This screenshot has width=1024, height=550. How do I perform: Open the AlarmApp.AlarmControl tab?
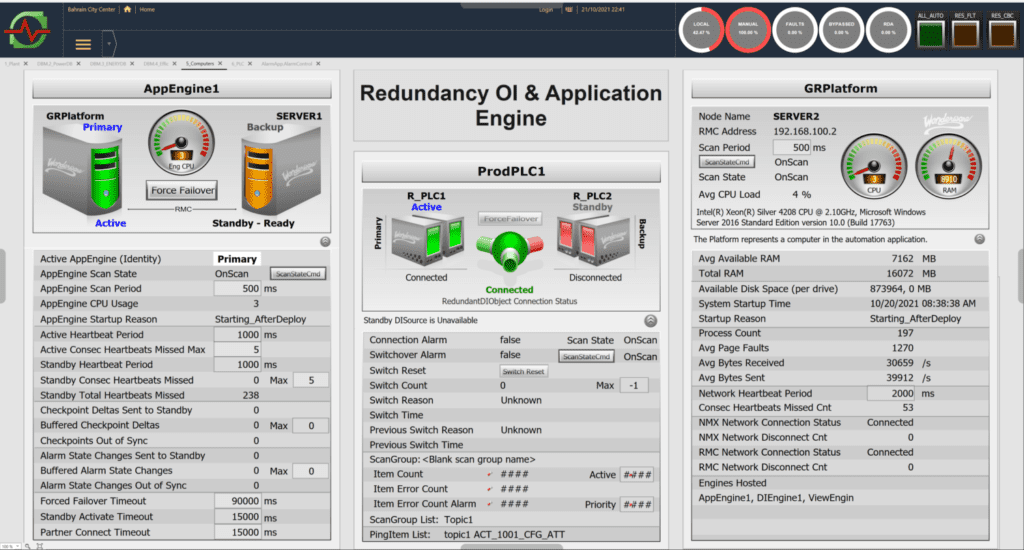pos(287,63)
